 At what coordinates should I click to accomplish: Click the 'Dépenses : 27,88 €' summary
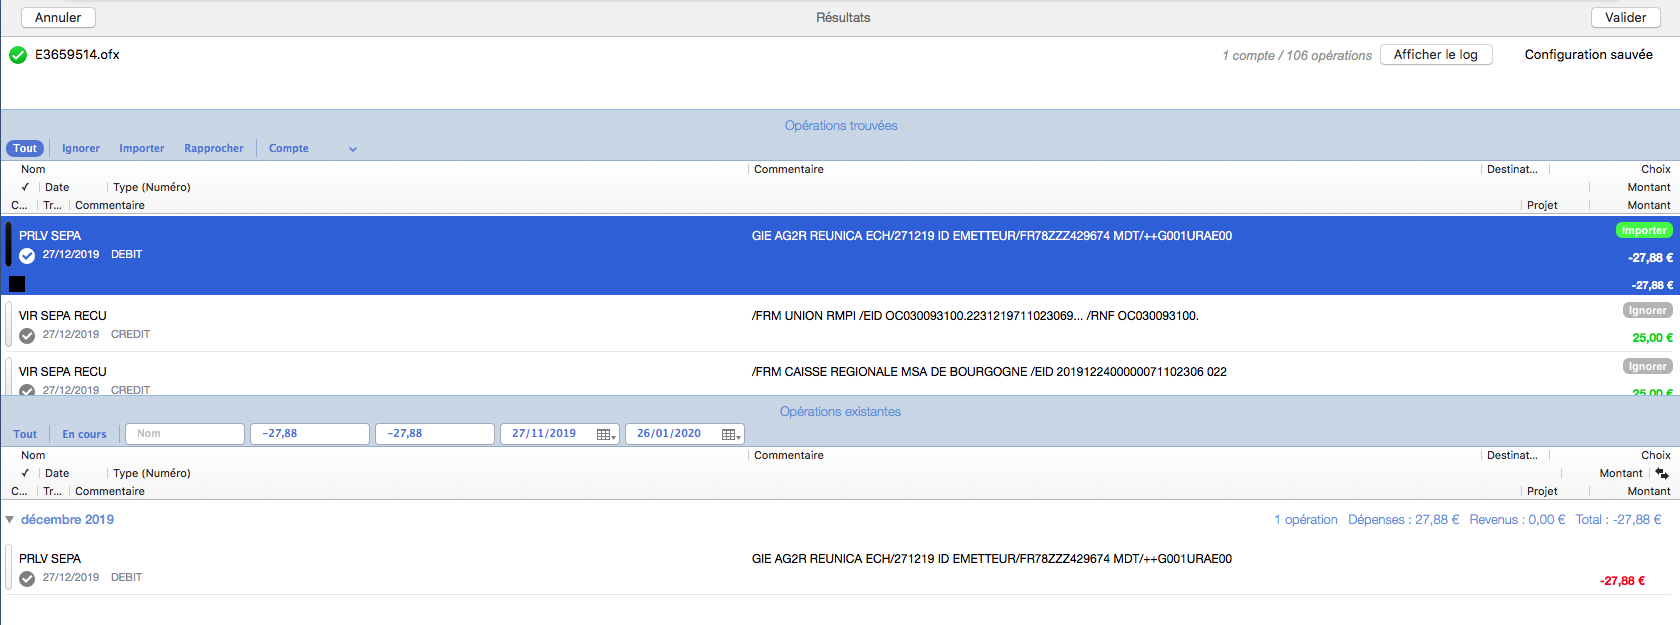pyautogui.click(x=1403, y=520)
